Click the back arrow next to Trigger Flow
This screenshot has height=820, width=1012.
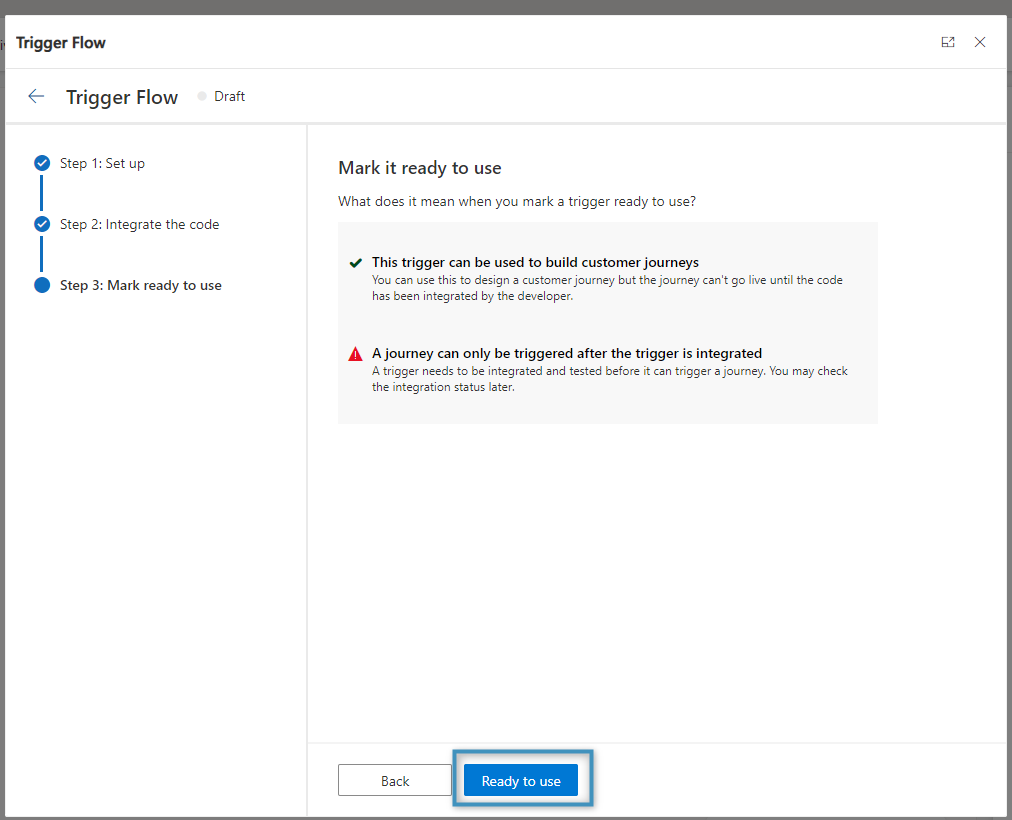click(36, 96)
